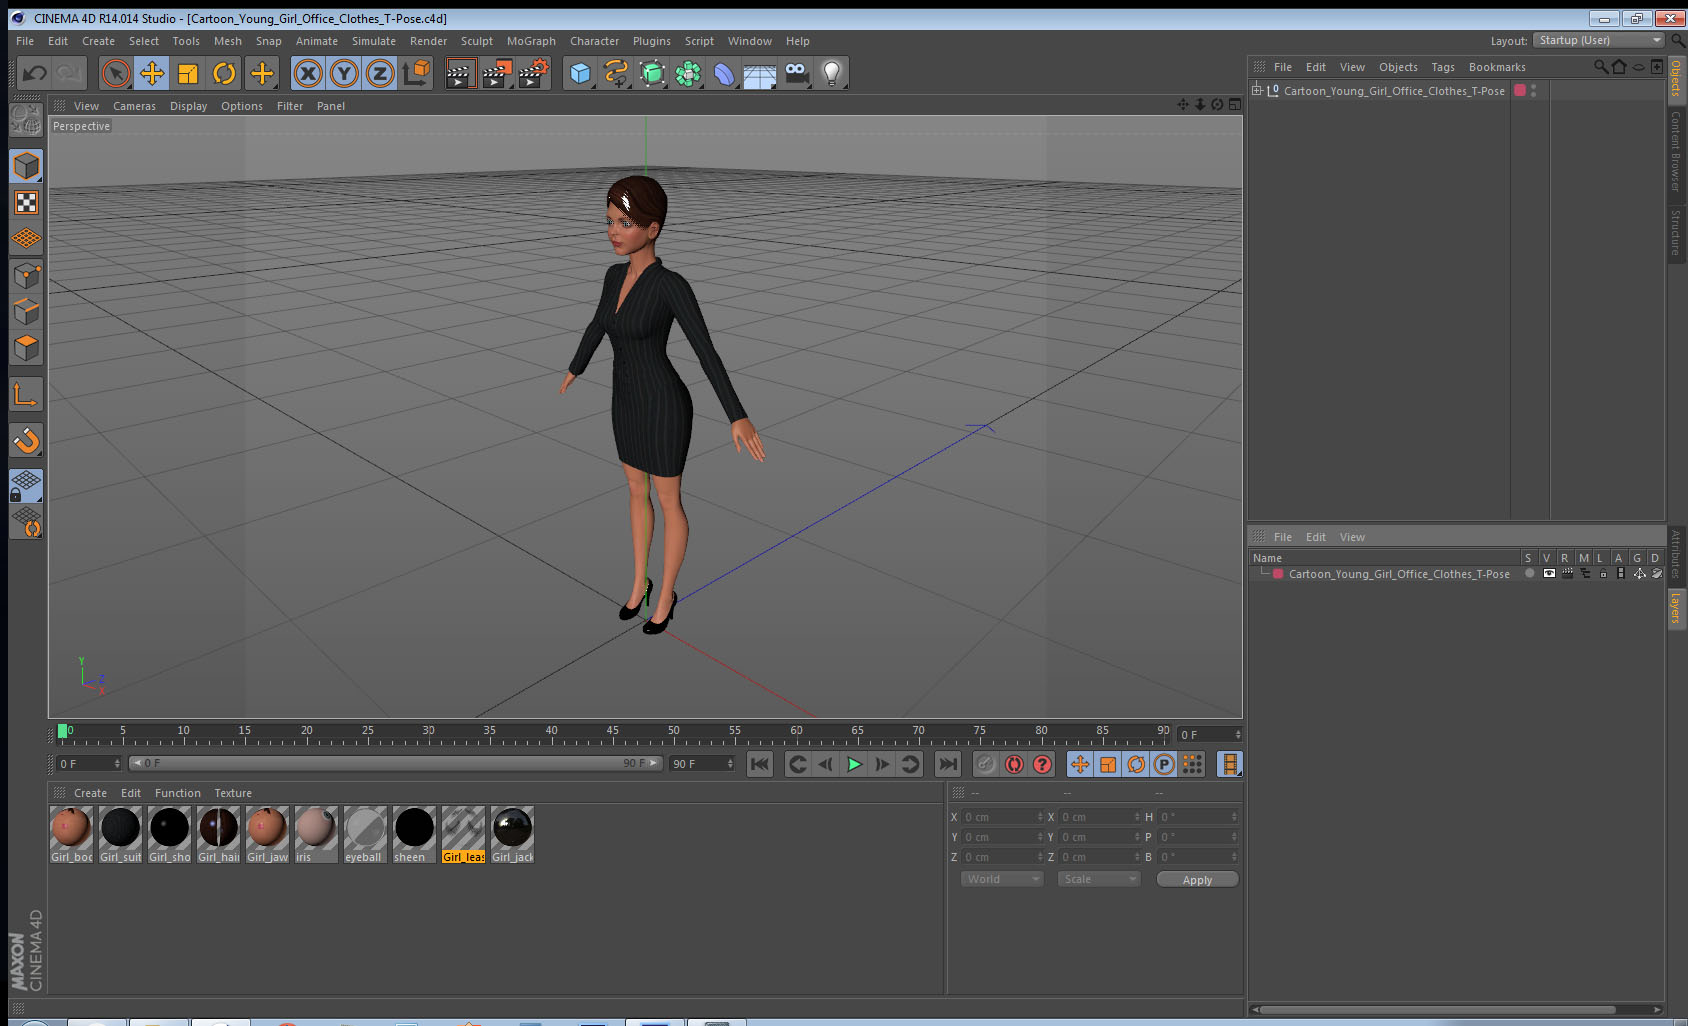The height and width of the screenshot is (1026, 1688).
Task: Enable Model mode cube icon
Action: (26, 166)
